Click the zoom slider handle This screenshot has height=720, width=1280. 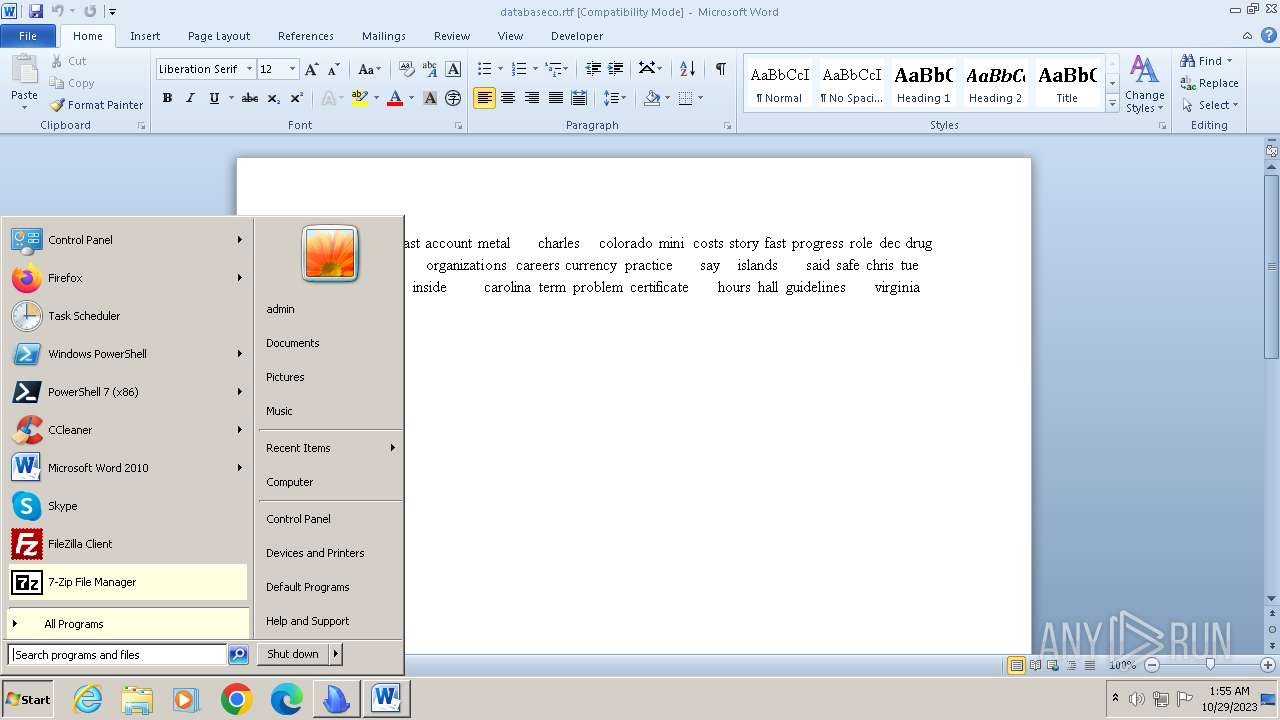click(1209, 665)
